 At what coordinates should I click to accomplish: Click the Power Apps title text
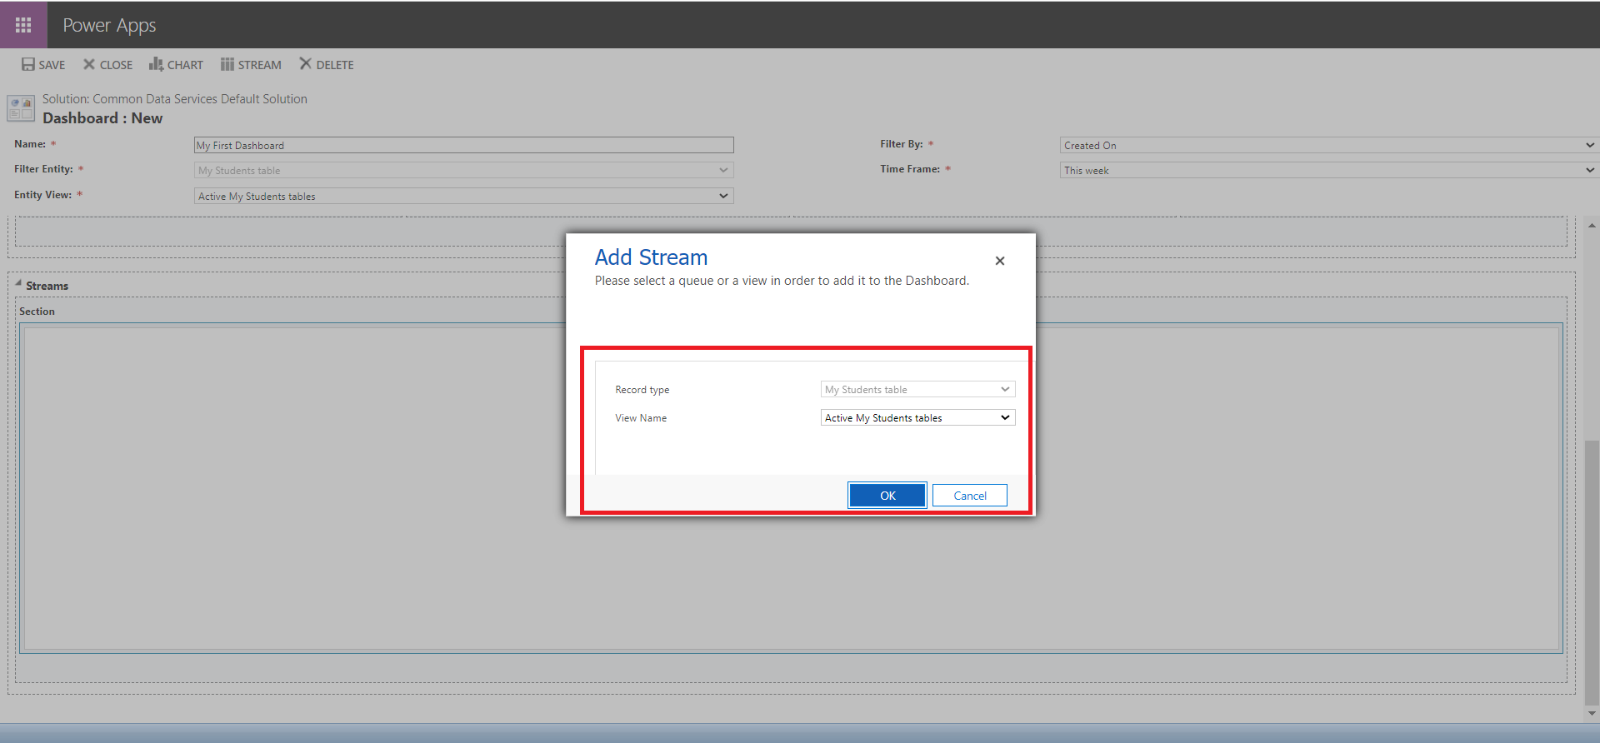[109, 25]
